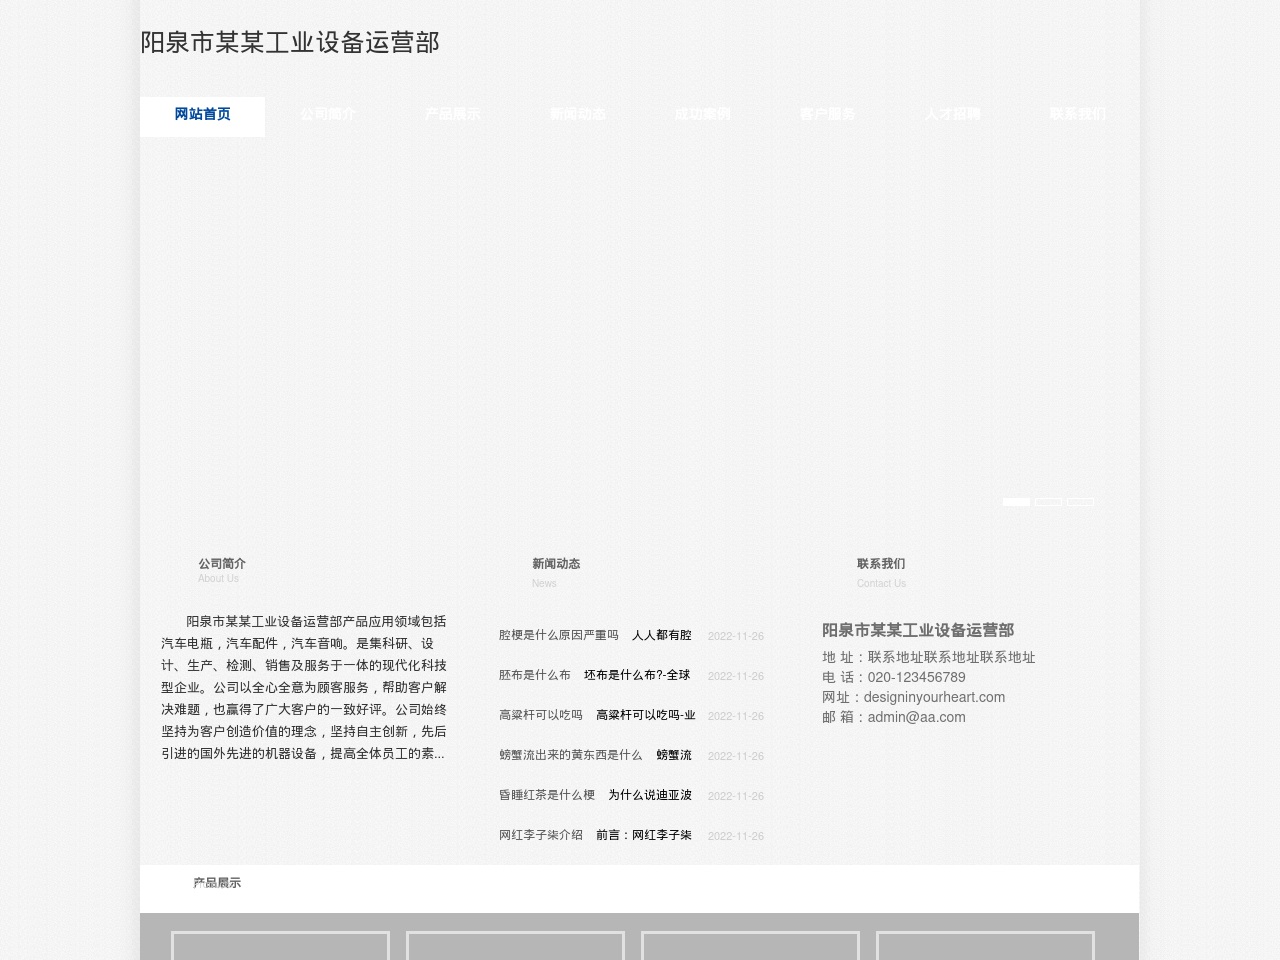Click the phone number 020-123456789
This screenshot has width=1280, height=960.
917,678
